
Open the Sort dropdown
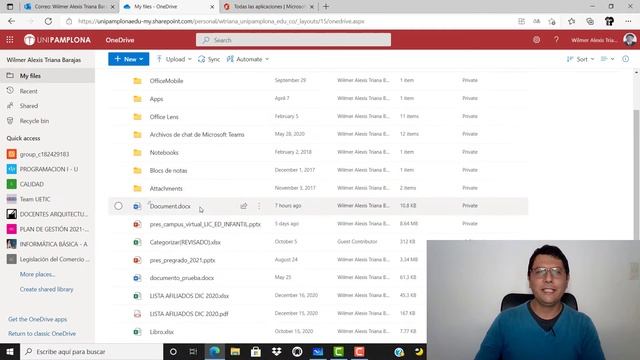click(580, 59)
